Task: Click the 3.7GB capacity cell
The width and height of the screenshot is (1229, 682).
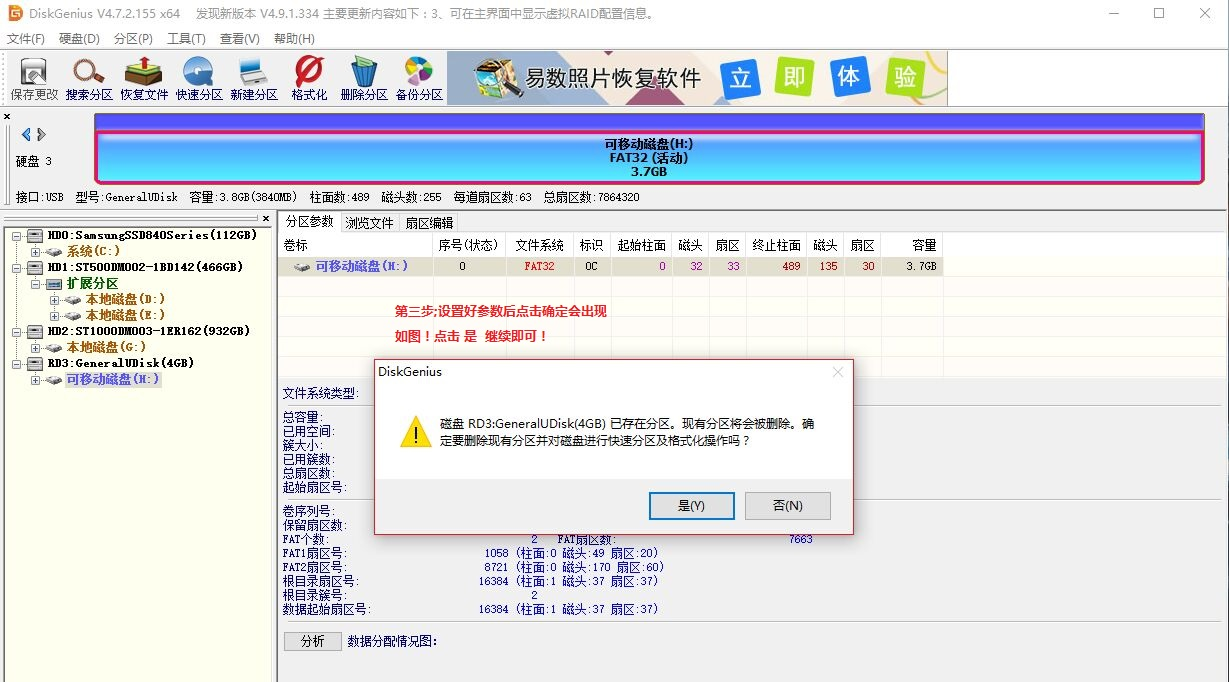Action: pos(912,267)
